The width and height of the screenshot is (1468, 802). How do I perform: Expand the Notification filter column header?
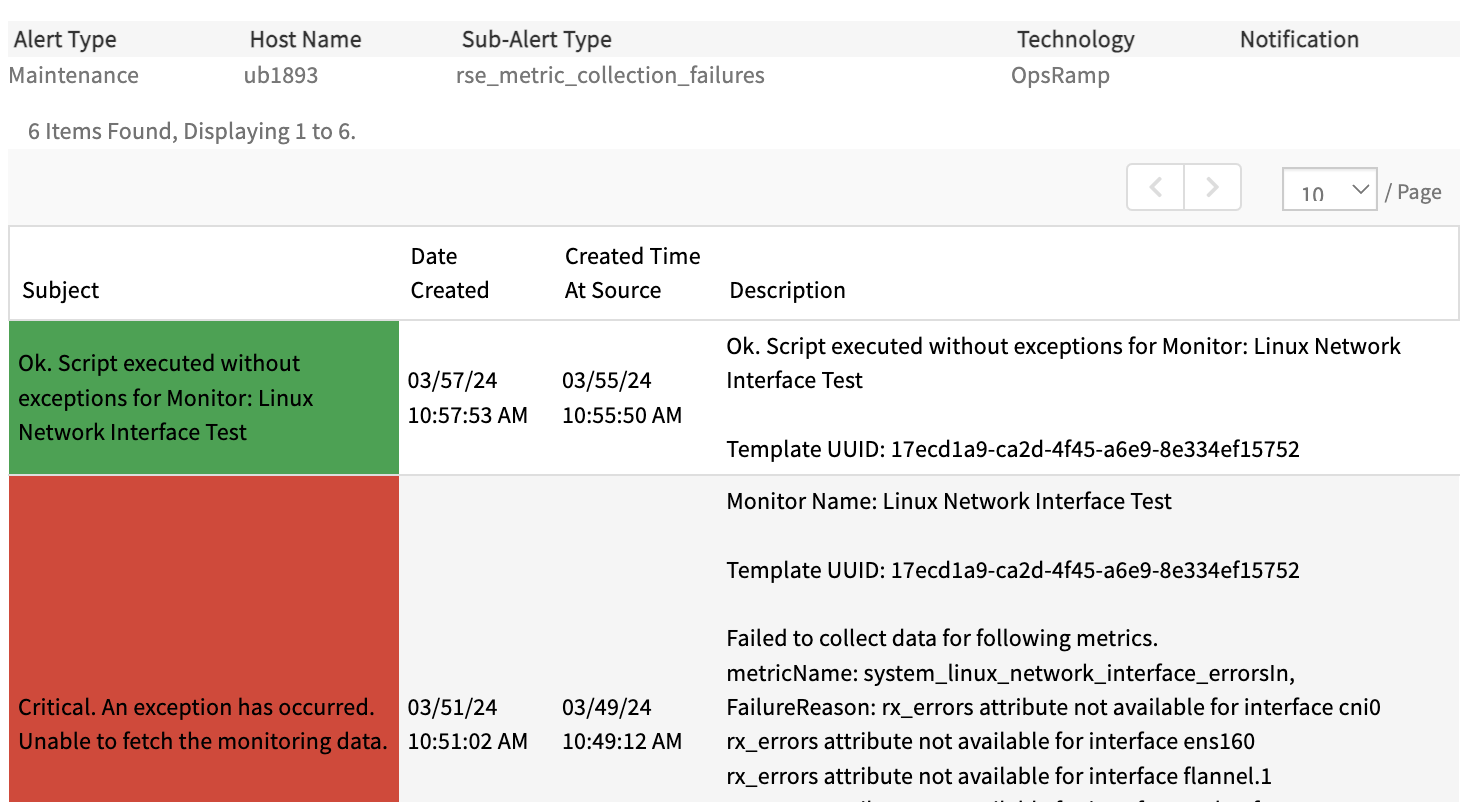[x=1298, y=39]
